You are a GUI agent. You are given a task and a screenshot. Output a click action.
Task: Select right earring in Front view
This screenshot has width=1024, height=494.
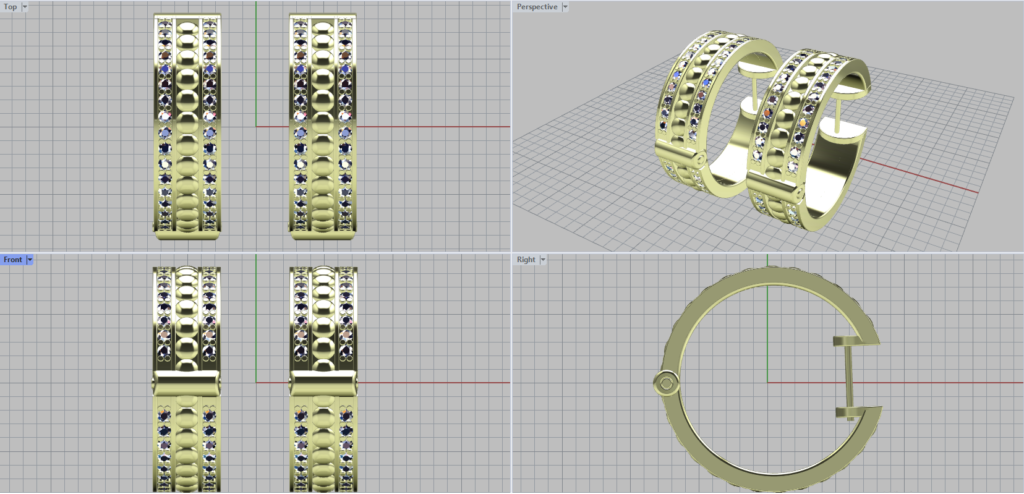323,379
